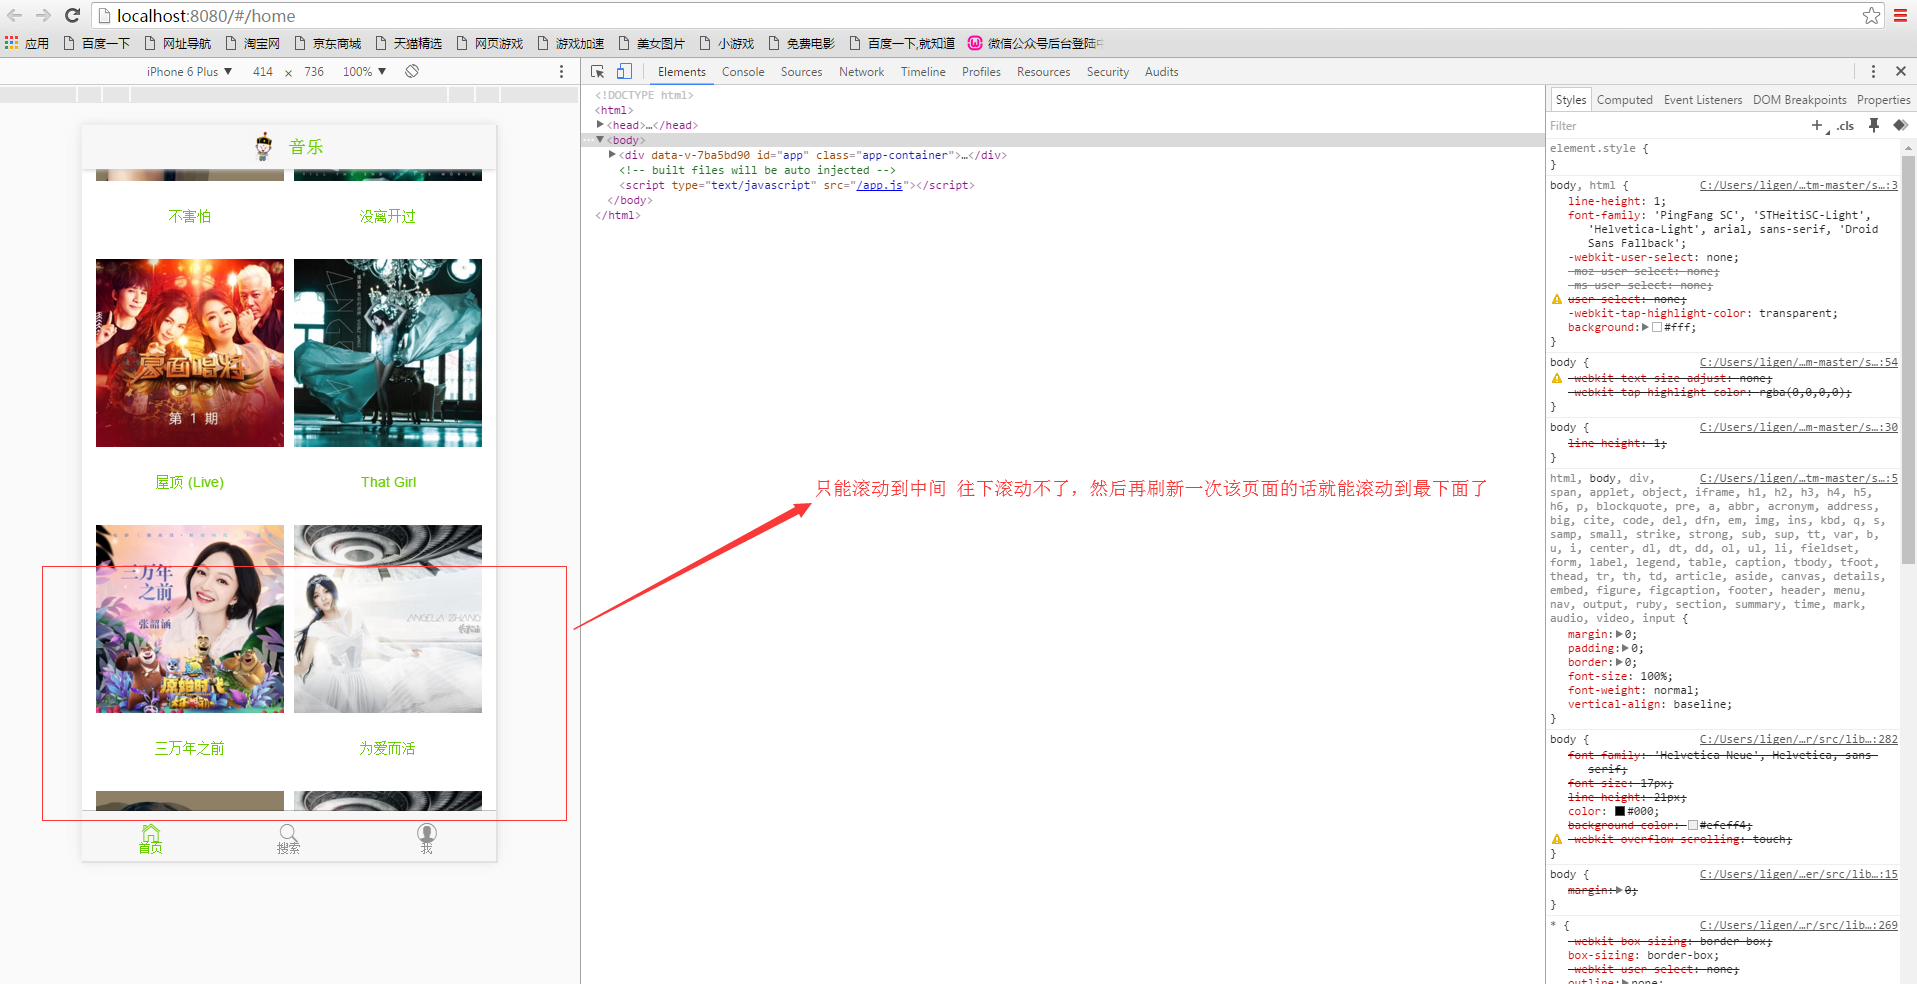Click the animations diamond icon in Styles
Image resolution: width=1917 pixels, height=984 pixels.
(x=1900, y=125)
